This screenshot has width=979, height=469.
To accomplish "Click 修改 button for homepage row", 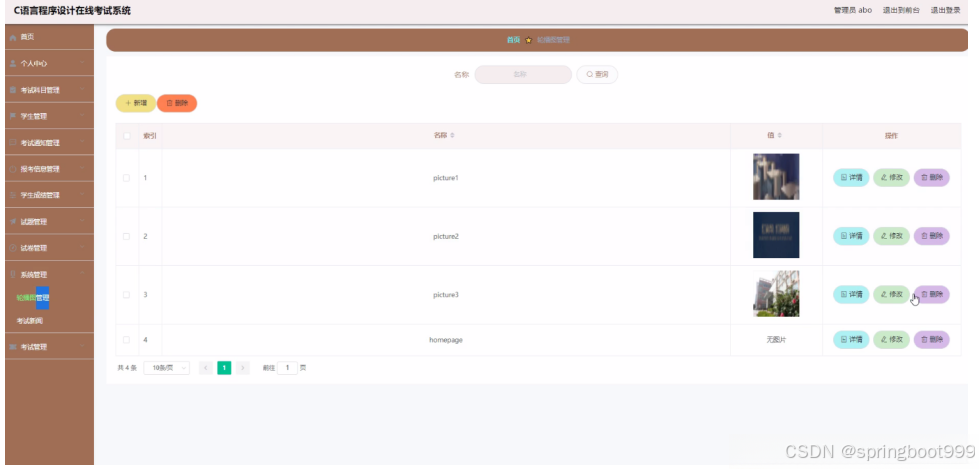I will (892, 340).
